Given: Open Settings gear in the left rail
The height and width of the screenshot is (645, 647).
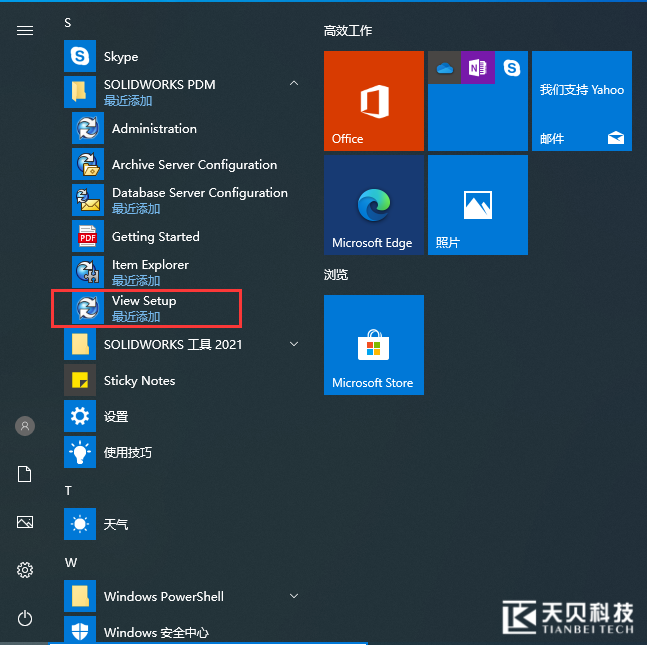Looking at the screenshot, I should tap(25, 570).
